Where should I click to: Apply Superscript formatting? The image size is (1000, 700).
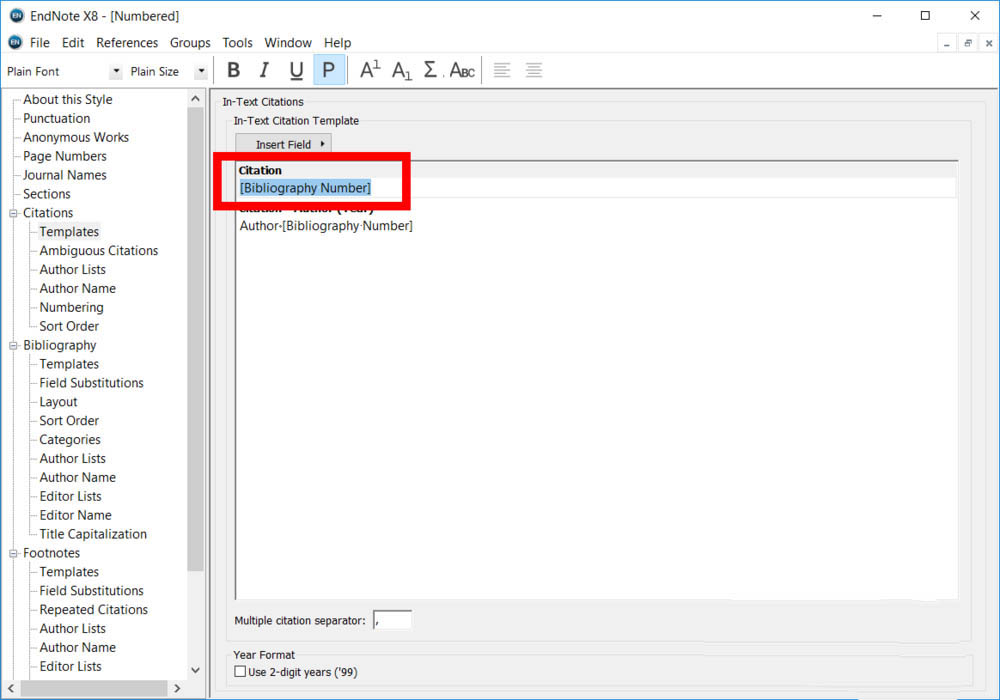click(370, 69)
